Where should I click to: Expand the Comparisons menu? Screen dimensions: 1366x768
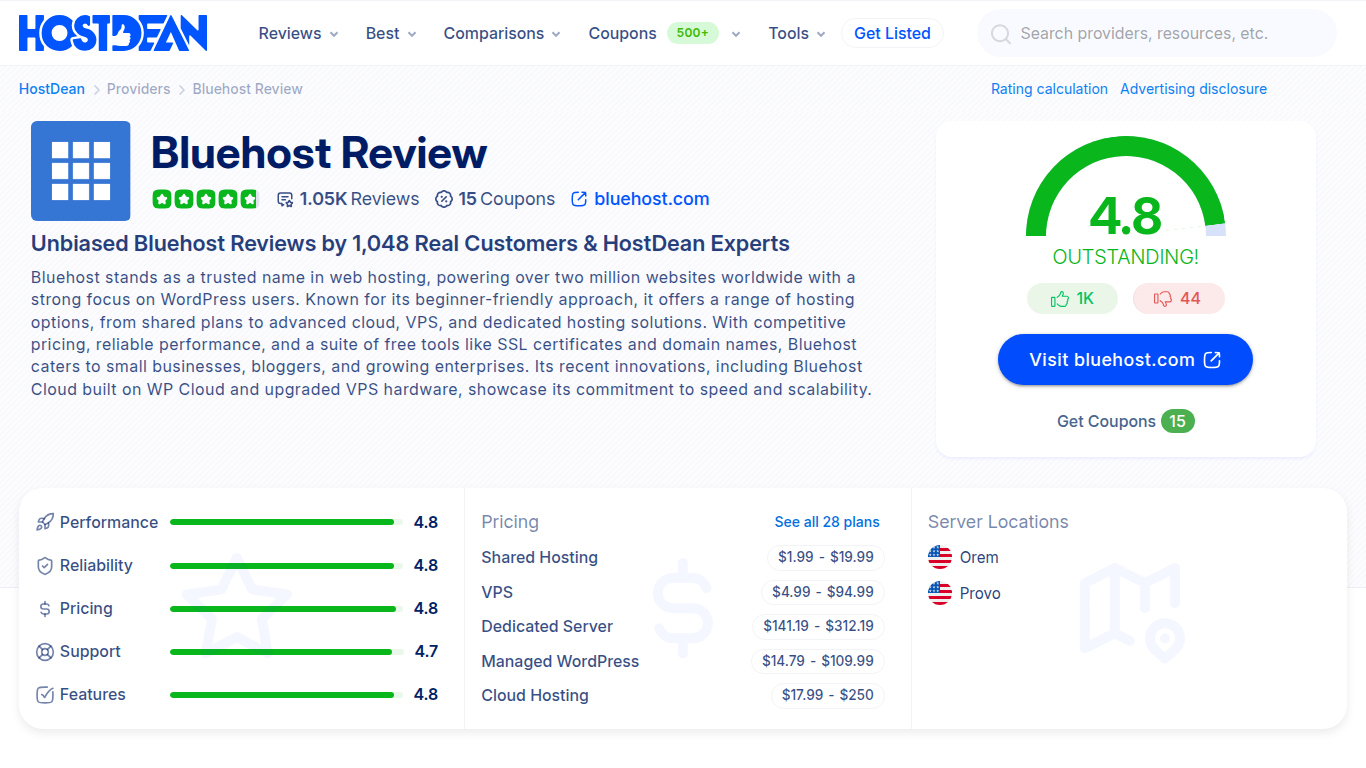[502, 33]
